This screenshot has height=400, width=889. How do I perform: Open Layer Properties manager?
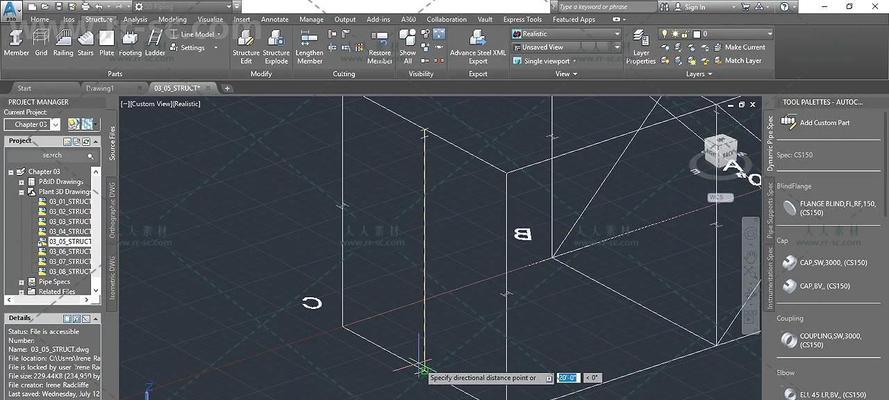(641, 44)
